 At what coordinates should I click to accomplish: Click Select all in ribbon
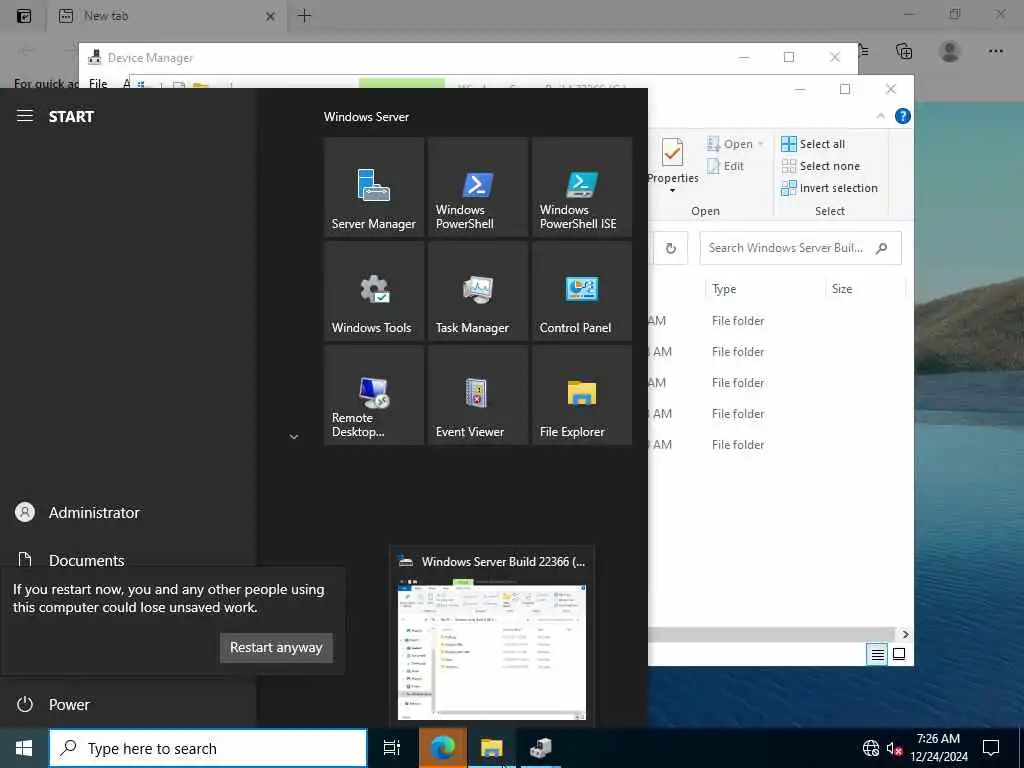coord(813,144)
